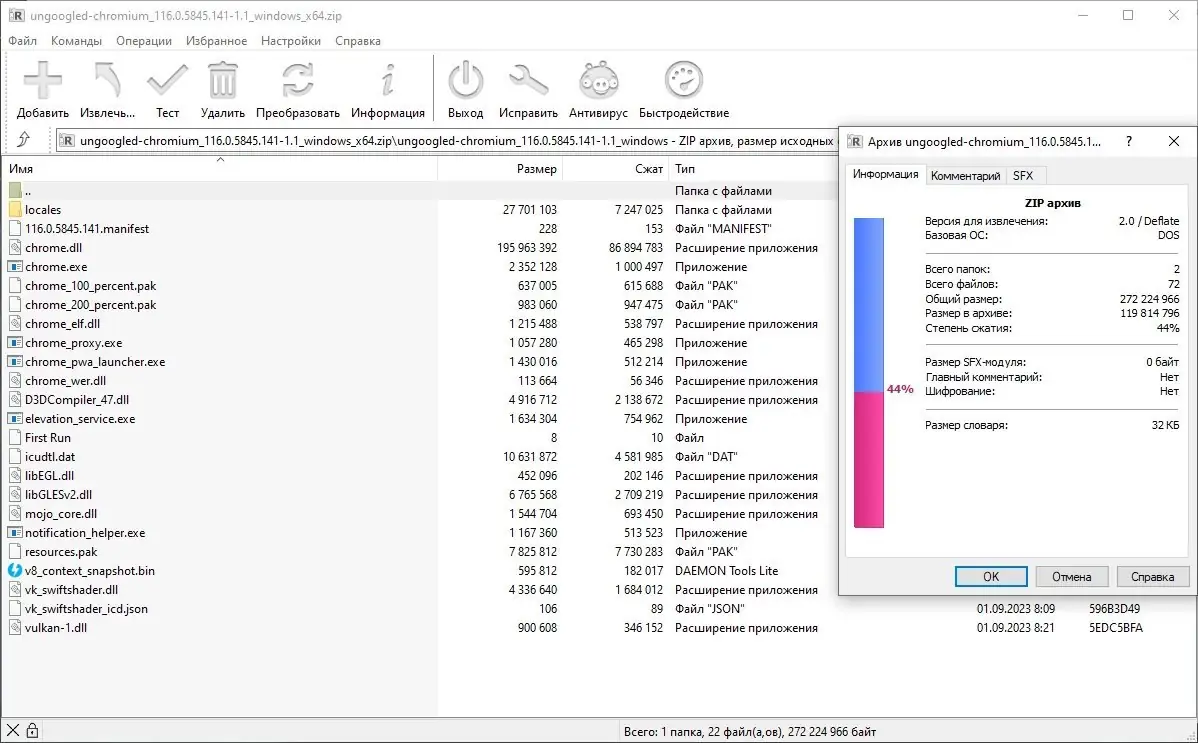This screenshot has height=743, width=1198.
Task: Click the up-folder arrow beside the address bar
Action: (26, 140)
